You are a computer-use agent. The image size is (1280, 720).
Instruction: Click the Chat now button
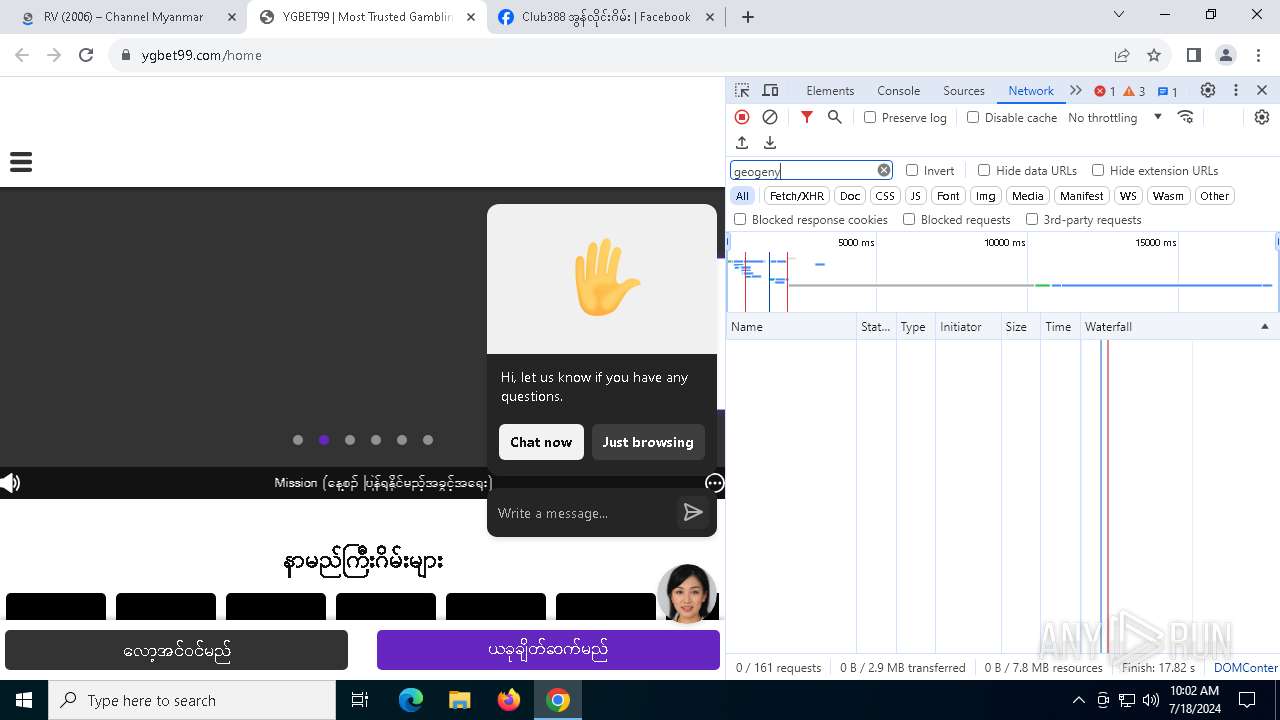pyautogui.click(x=541, y=442)
